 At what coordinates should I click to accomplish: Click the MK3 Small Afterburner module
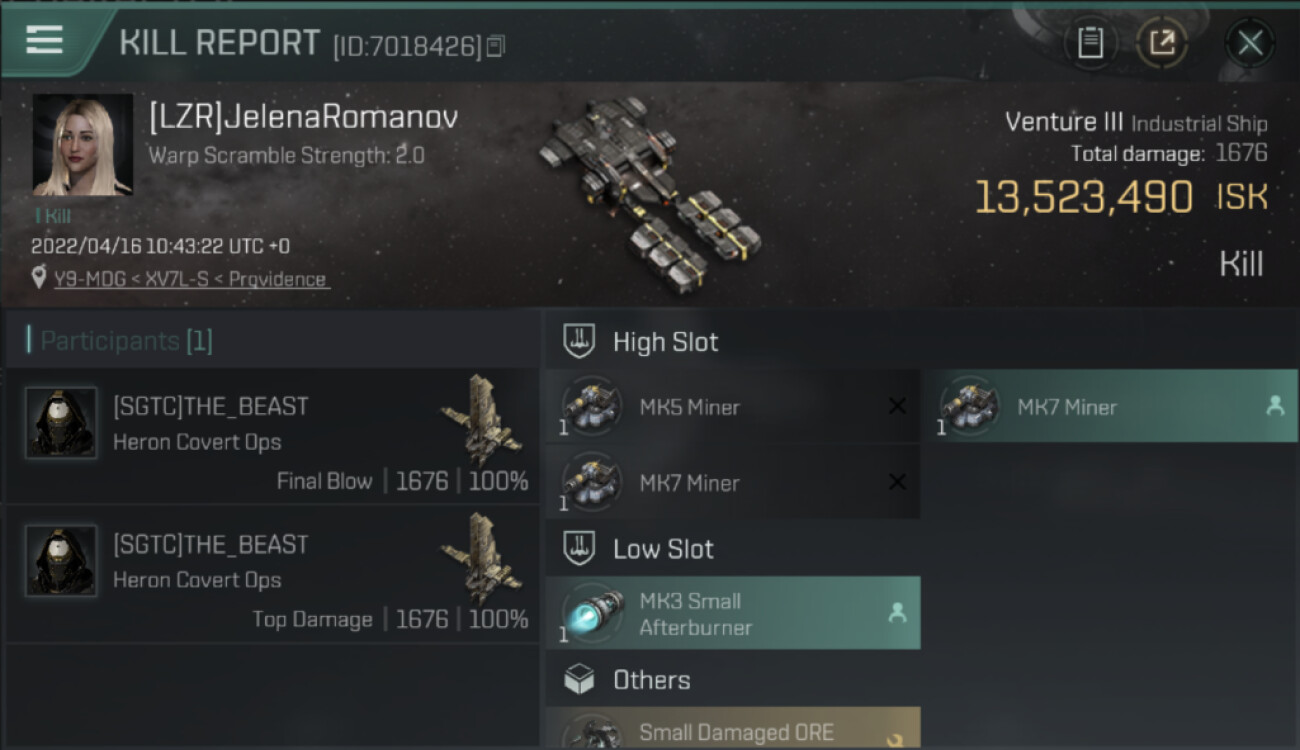[x=733, y=613]
